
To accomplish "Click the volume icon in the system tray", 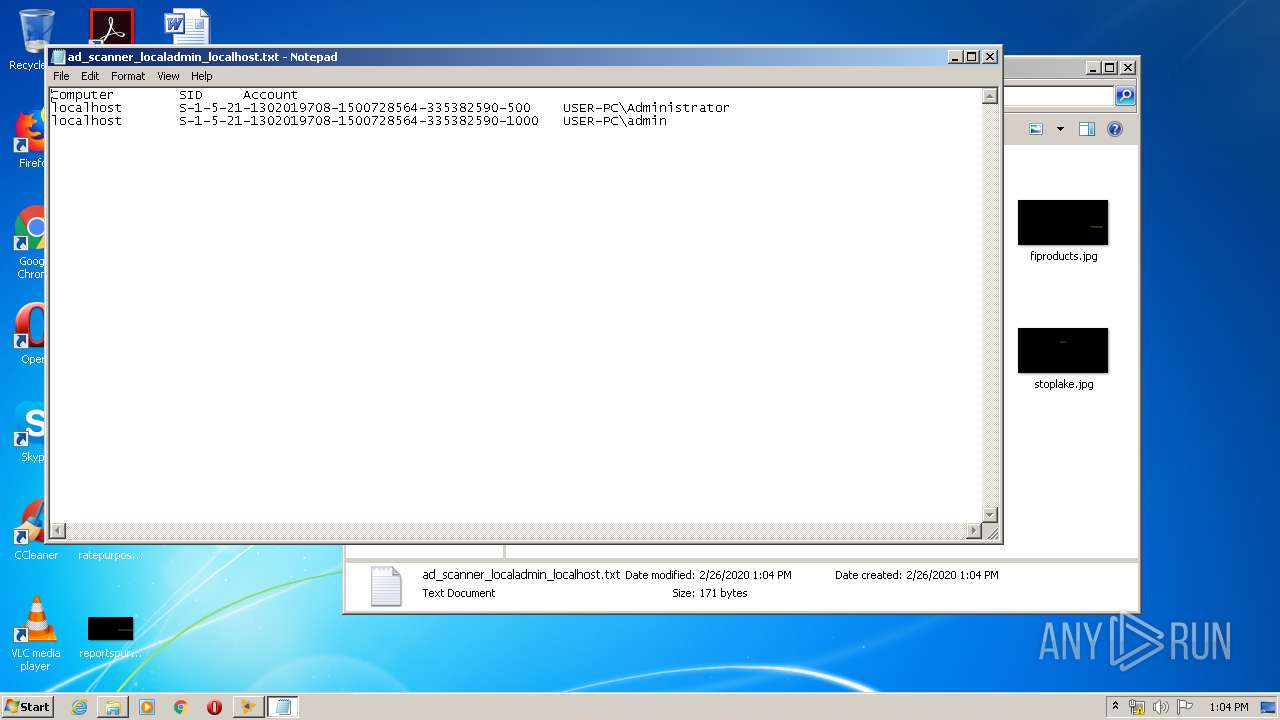I will coord(1161,707).
